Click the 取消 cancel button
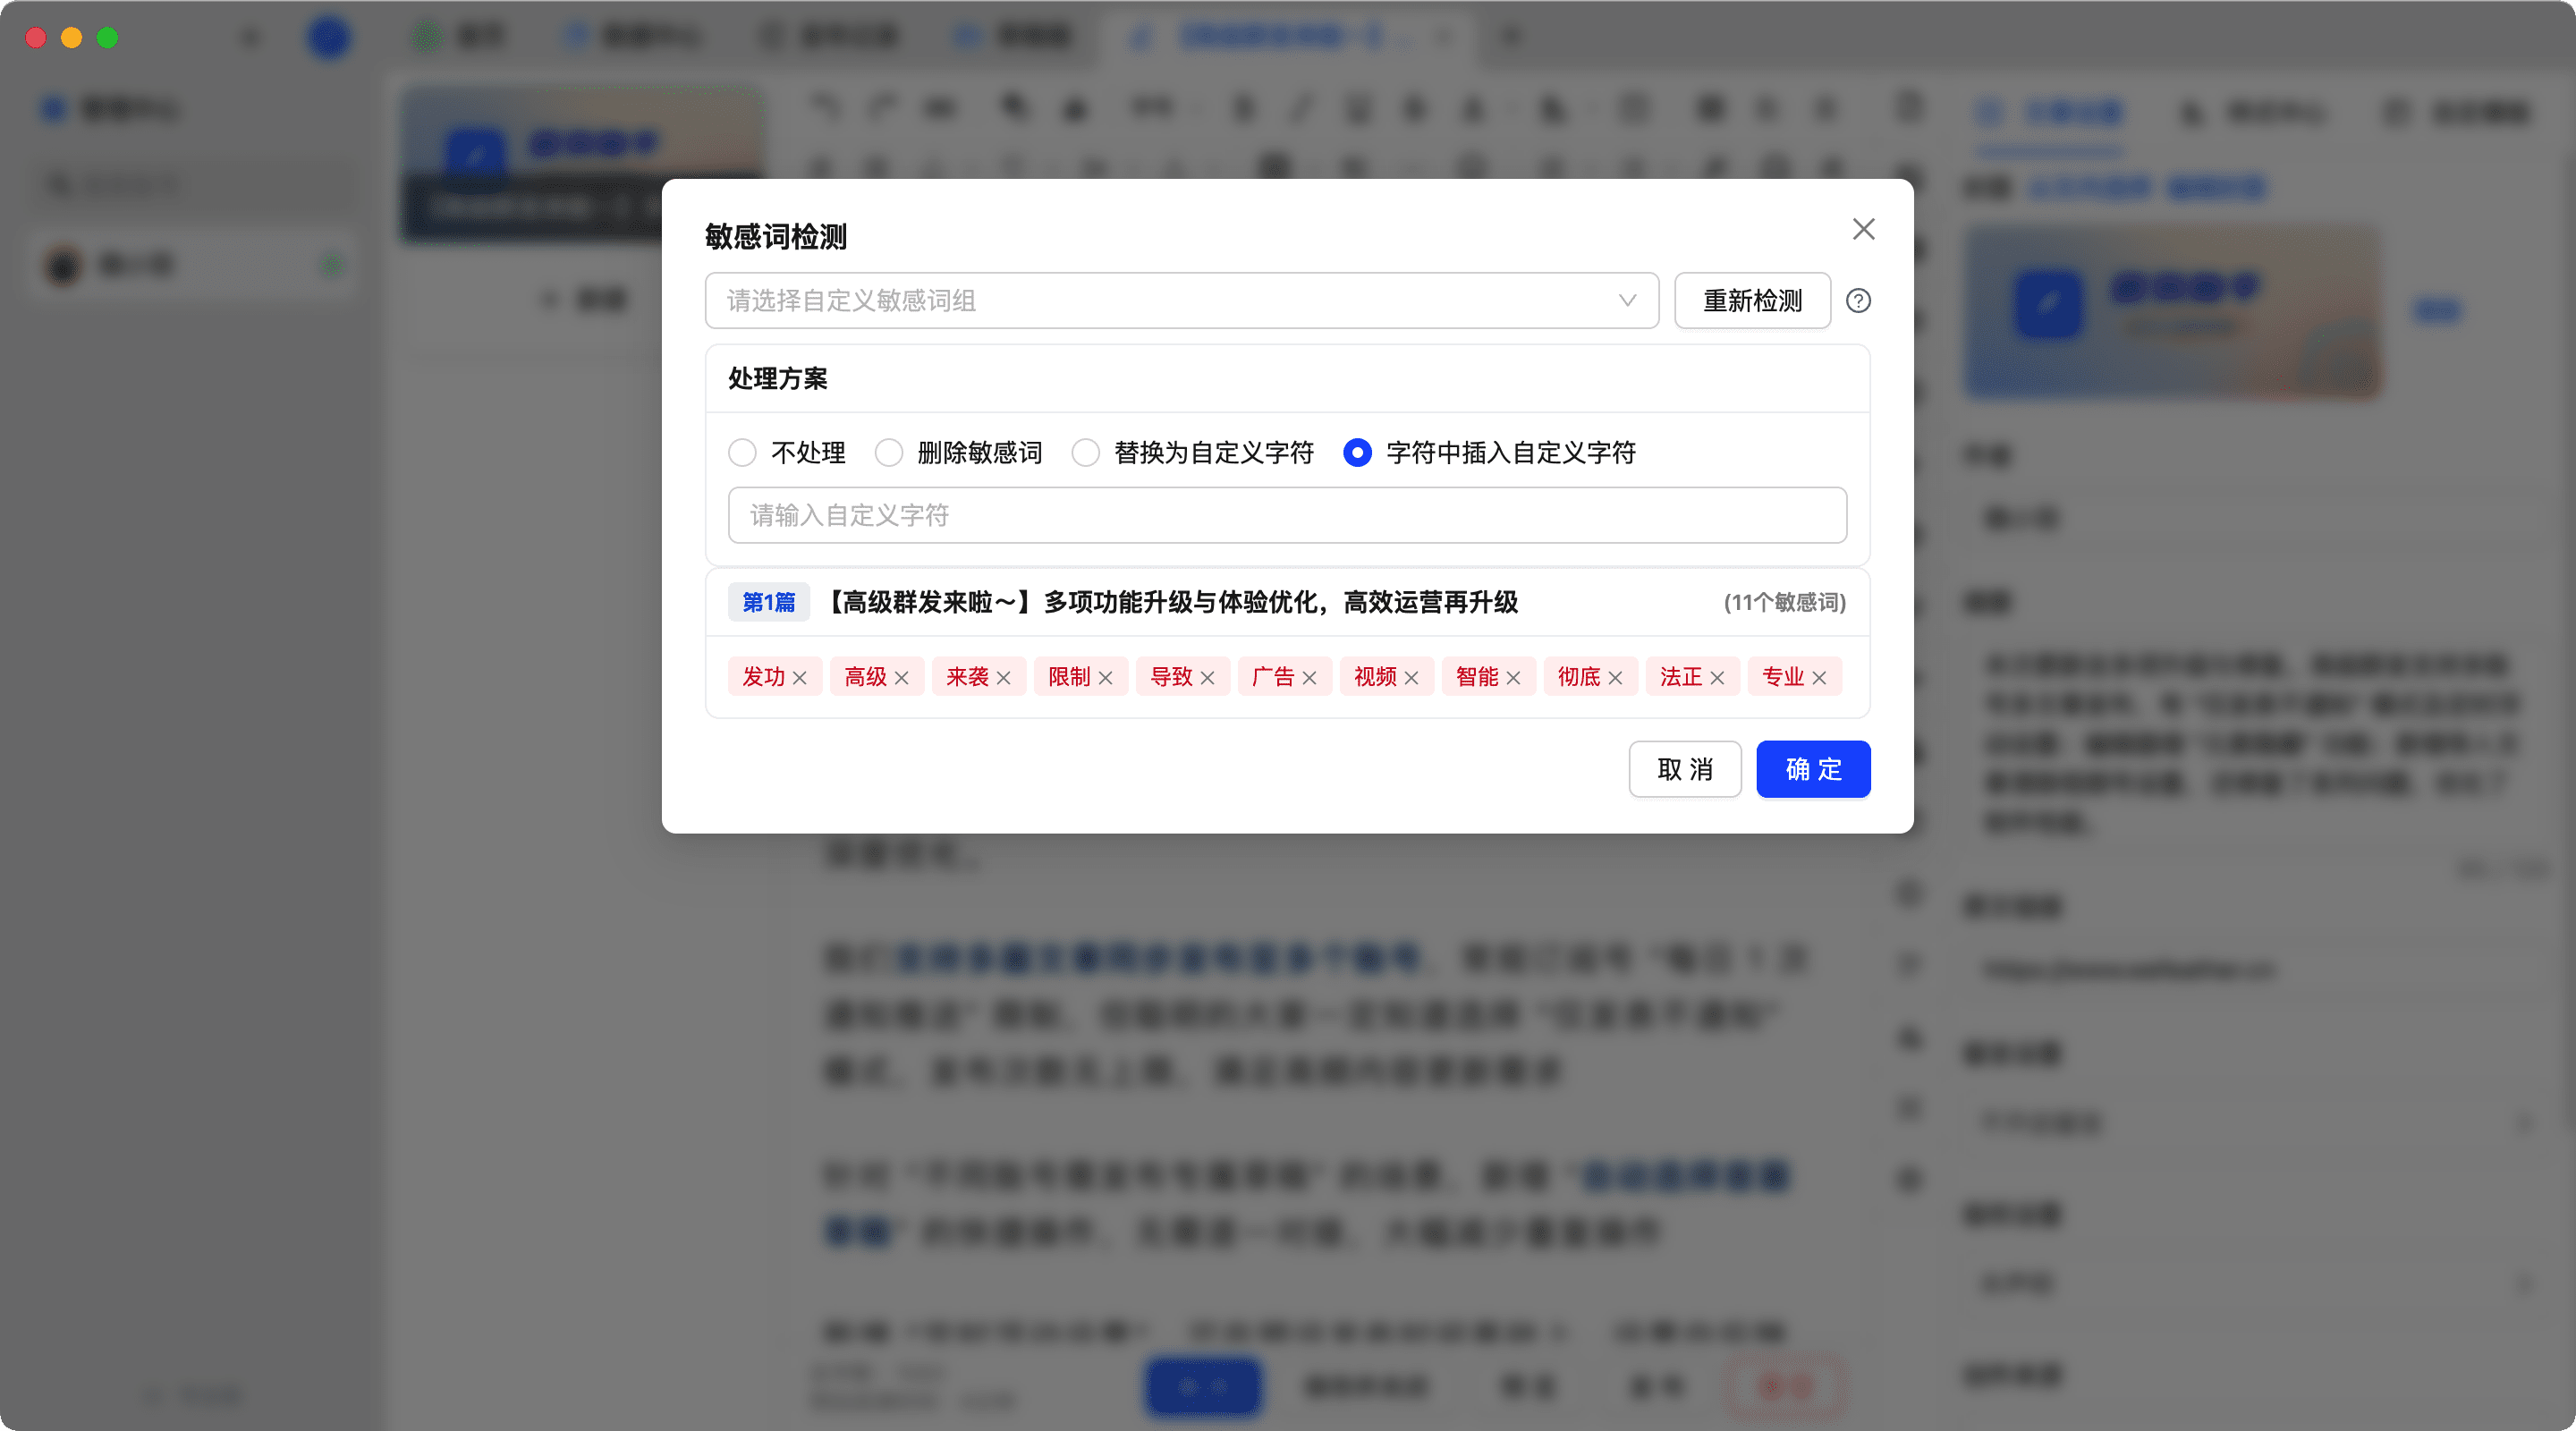The width and height of the screenshot is (2576, 1431). [x=1685, y=769]
